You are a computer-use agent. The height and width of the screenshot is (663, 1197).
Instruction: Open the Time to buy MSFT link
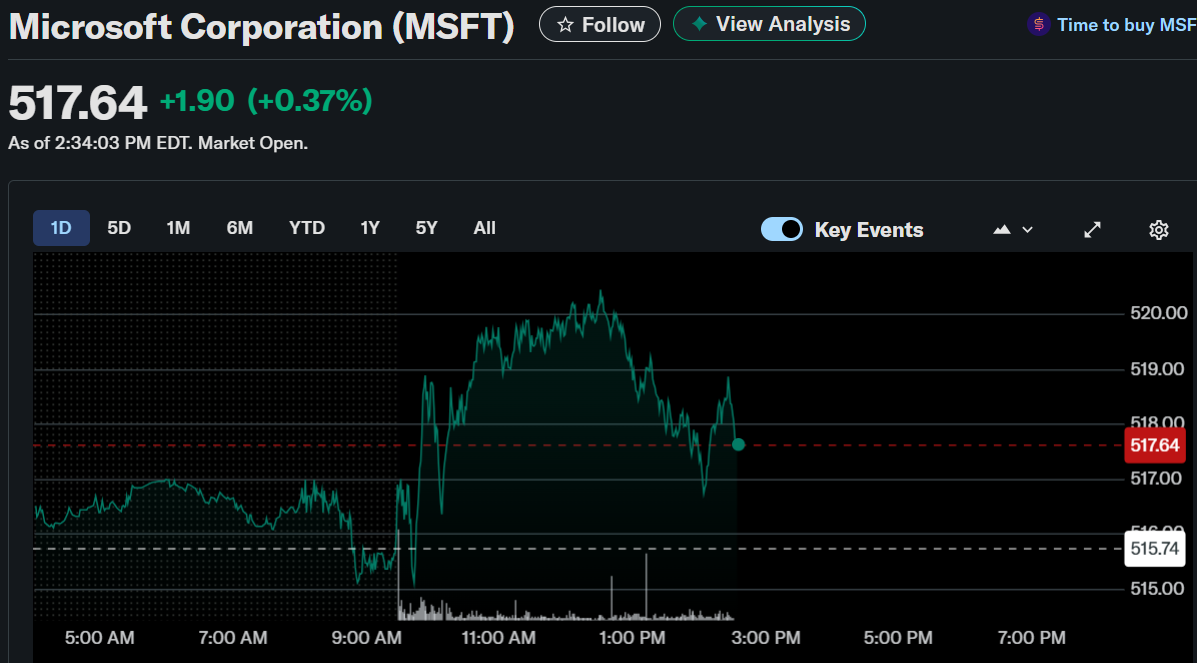tap(1125, 25)
